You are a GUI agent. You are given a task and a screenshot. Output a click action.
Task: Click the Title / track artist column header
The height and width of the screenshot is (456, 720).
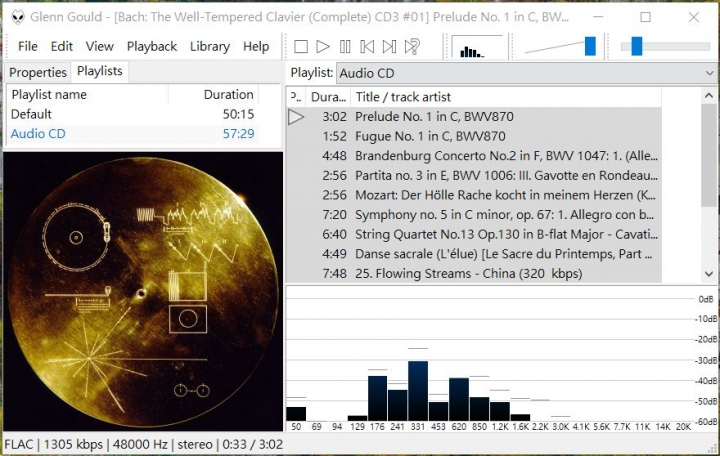click(x=506, y=97)
